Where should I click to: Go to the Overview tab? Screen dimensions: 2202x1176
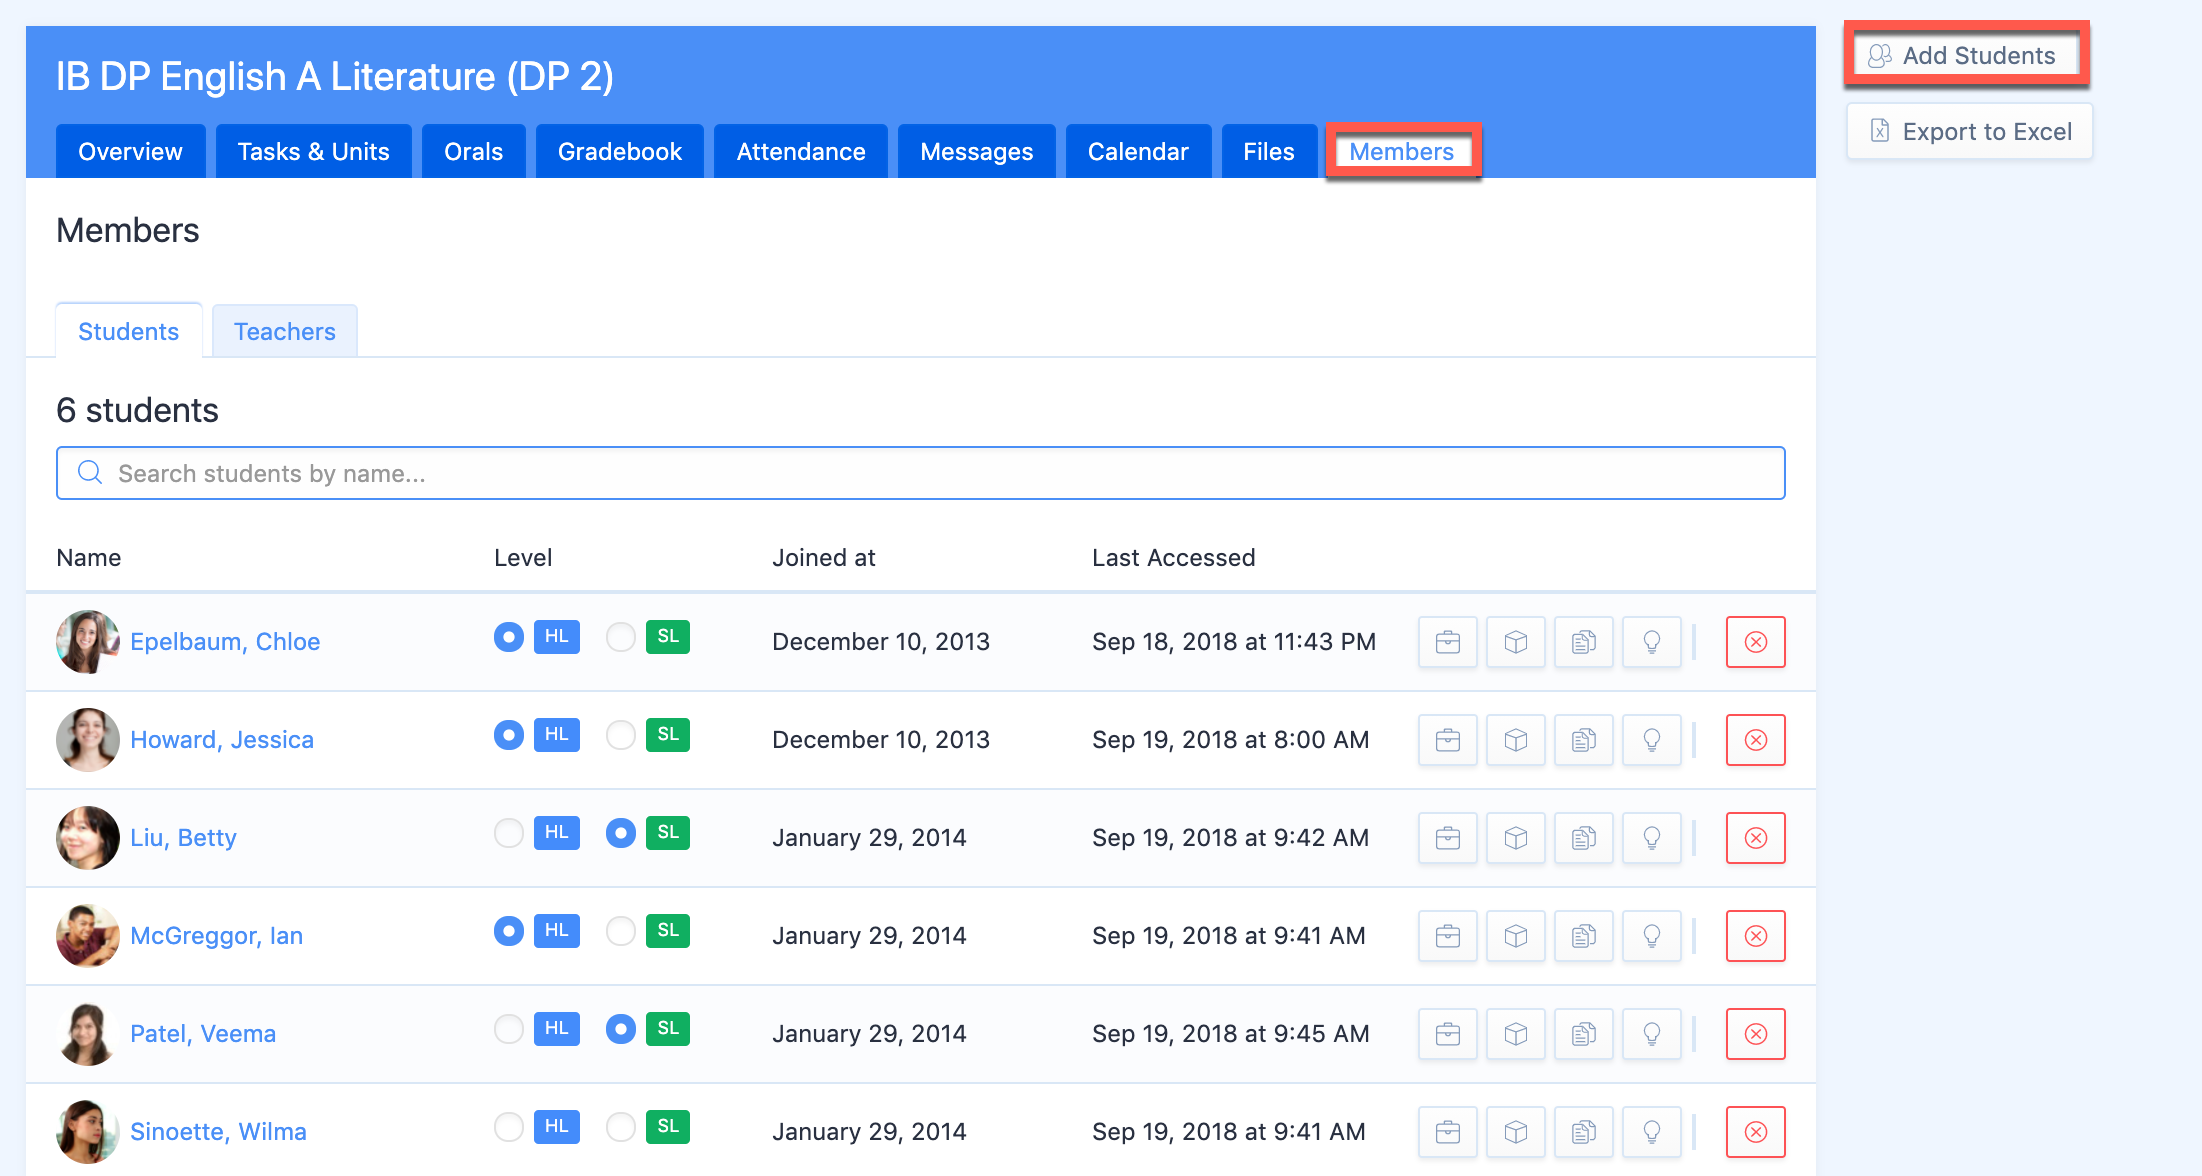[x=130, y=152]
